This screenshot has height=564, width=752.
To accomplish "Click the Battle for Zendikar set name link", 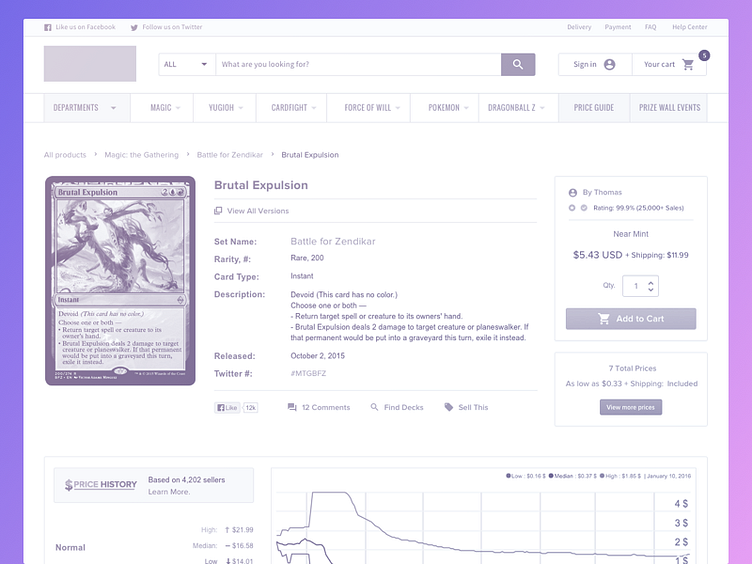I will click(333, 241).
